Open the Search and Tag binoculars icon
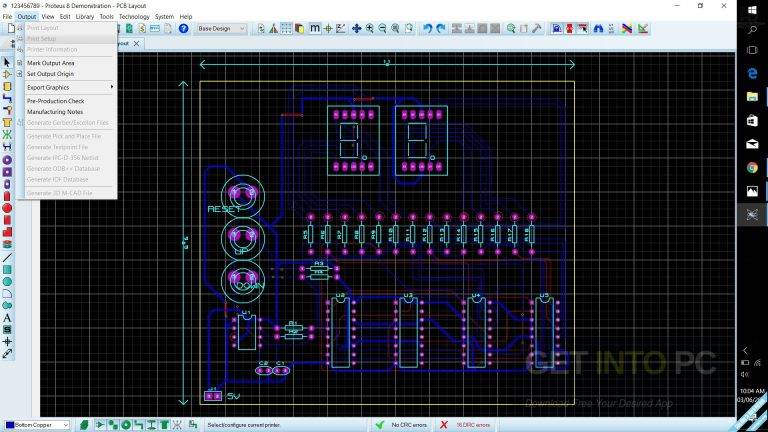Screen dimensions: 768x432 coord(598,28)
